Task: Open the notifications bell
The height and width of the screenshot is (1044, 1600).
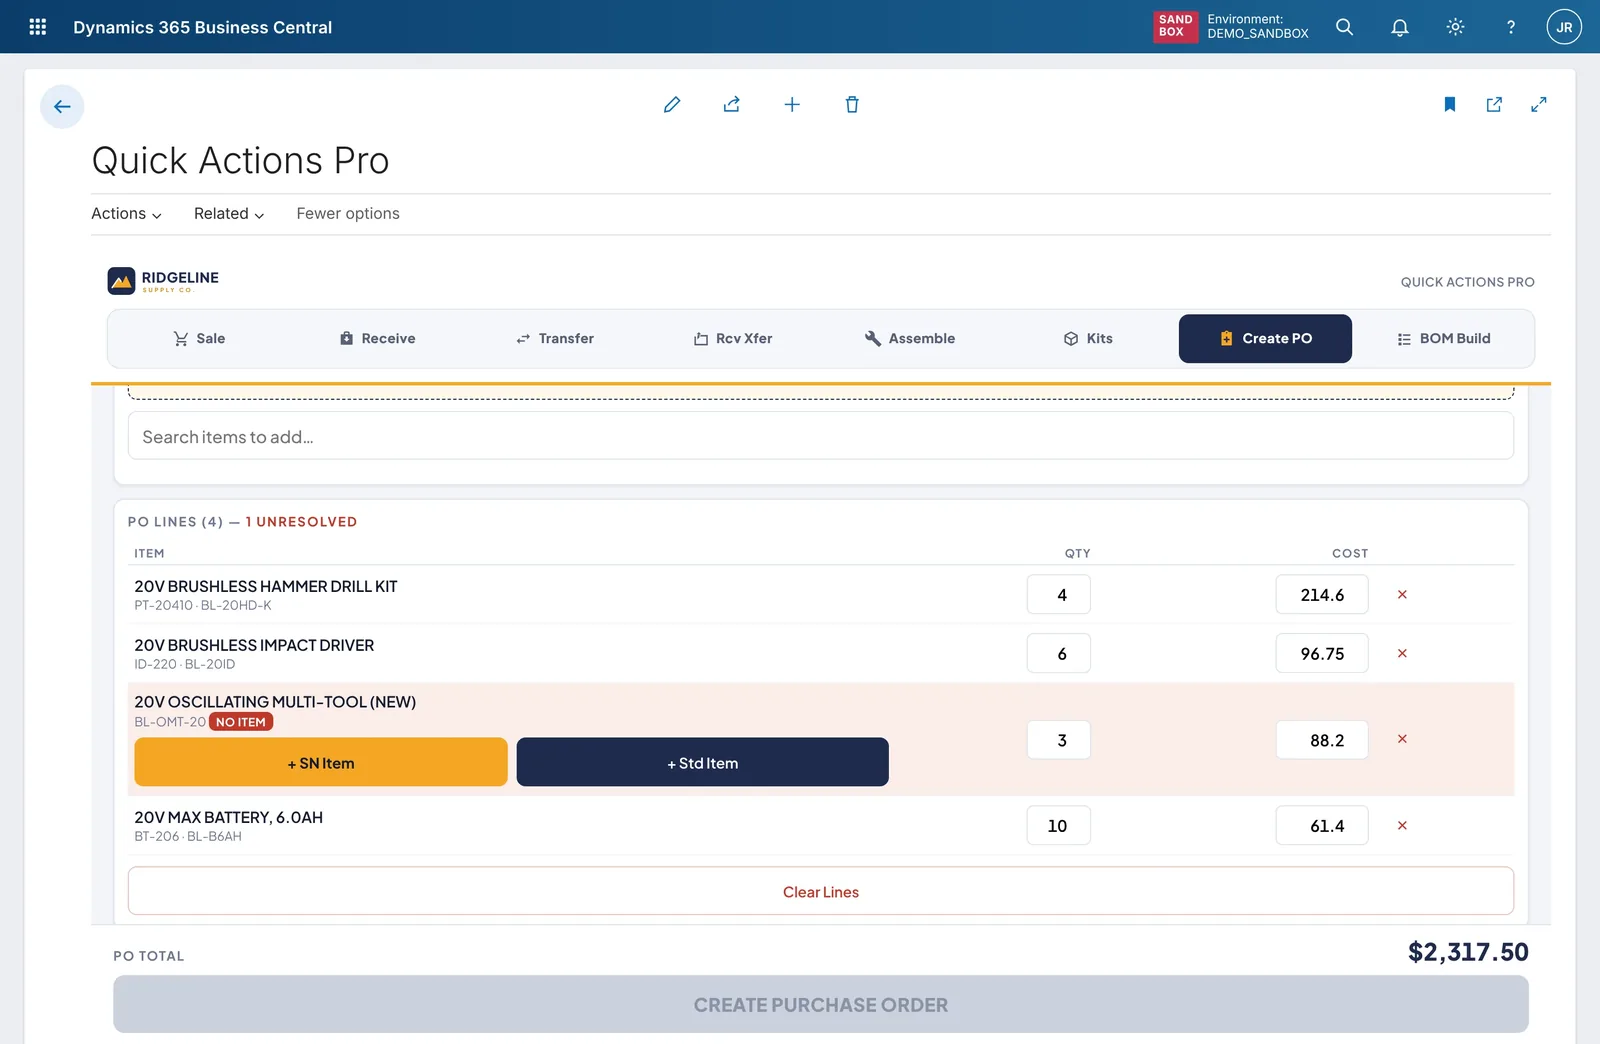Action: pos(1400,27)
